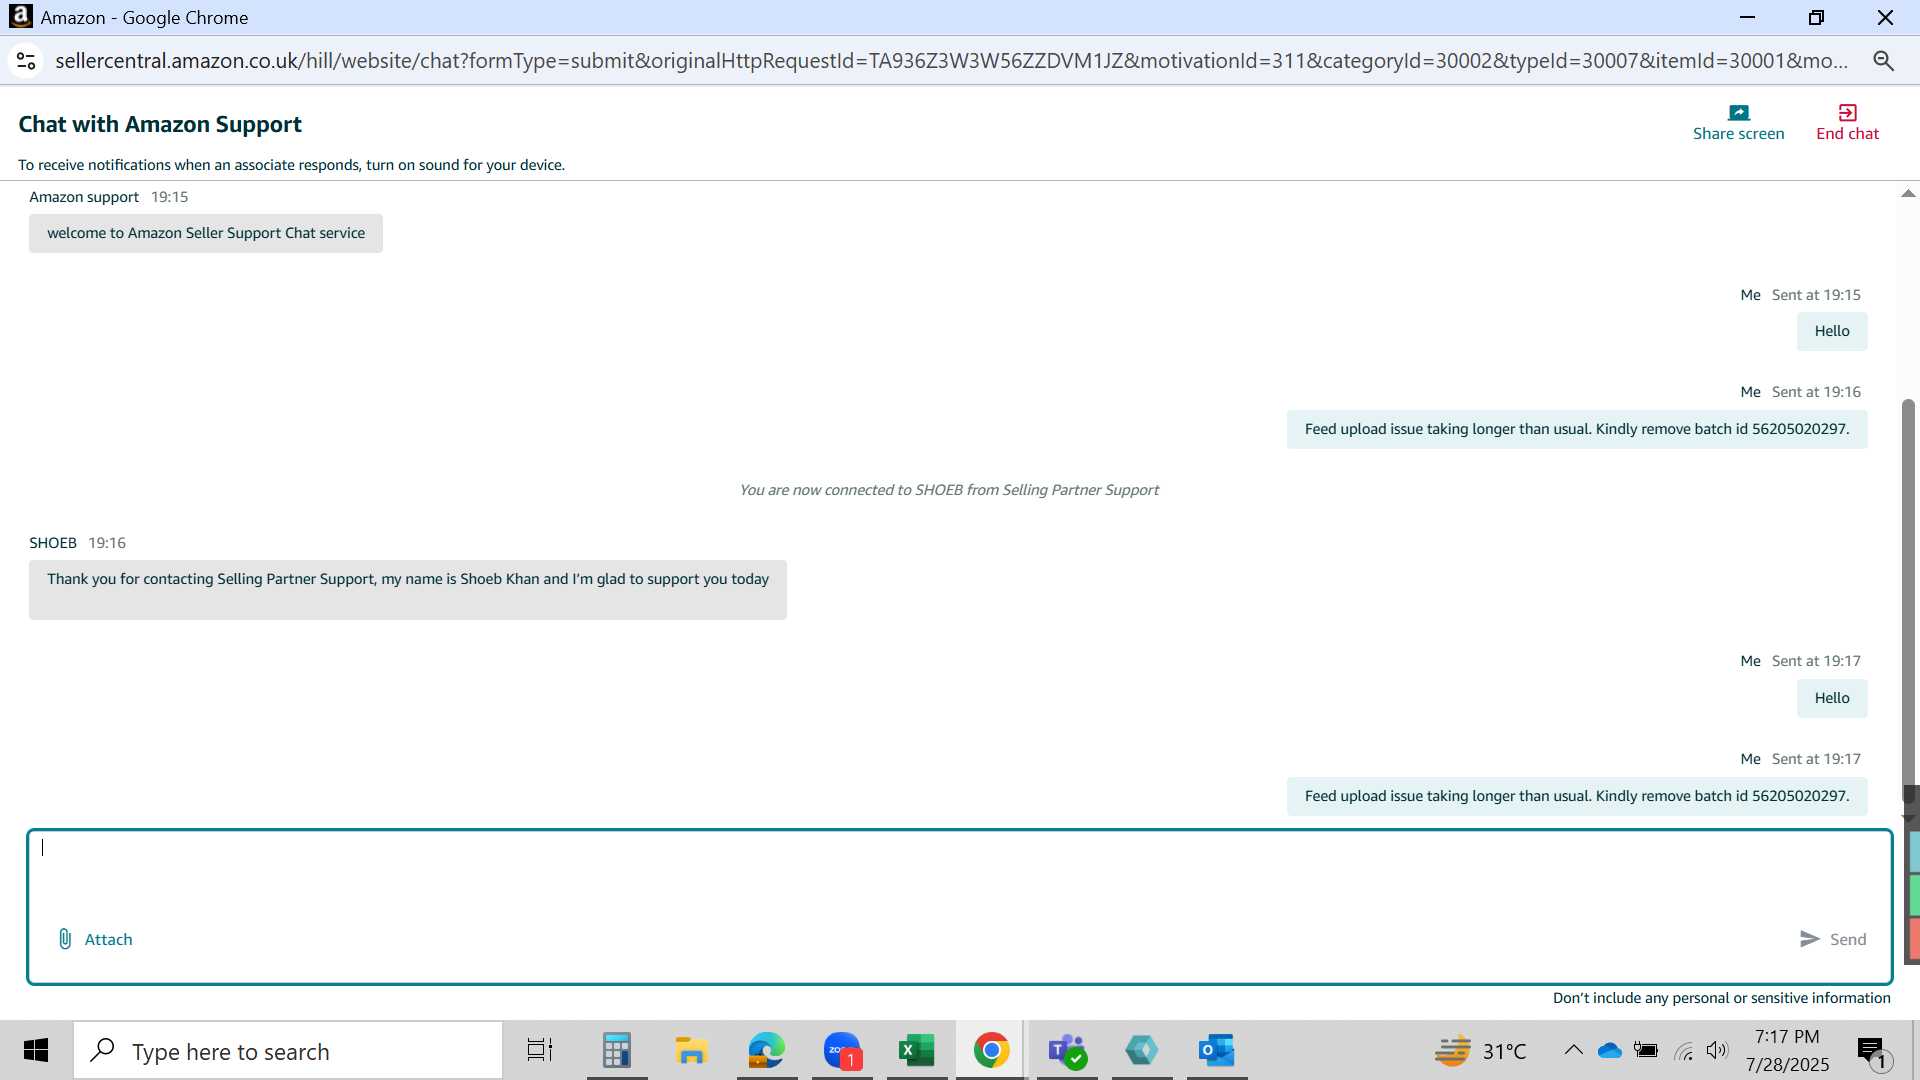
Task: Open the notification center icon
Action: (1873, 1052)
